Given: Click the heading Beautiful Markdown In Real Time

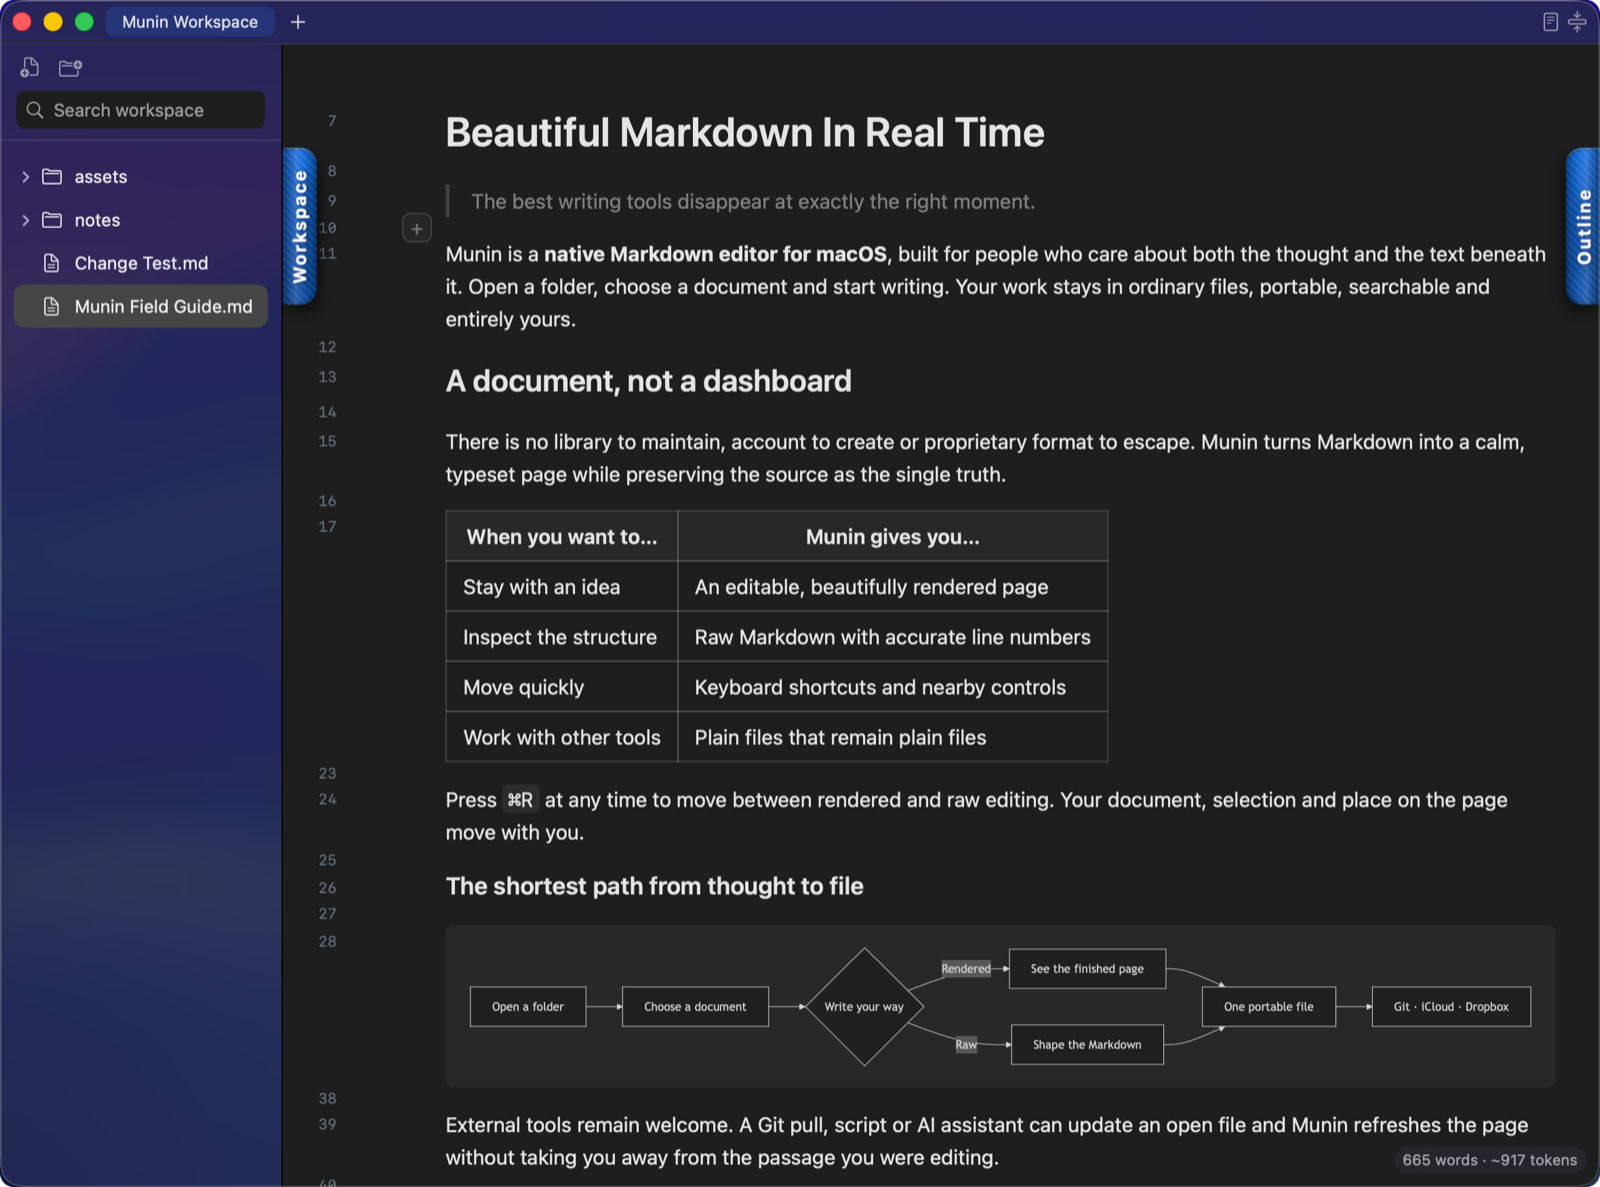Looking at the screenshot, I should tap(745, 133).
